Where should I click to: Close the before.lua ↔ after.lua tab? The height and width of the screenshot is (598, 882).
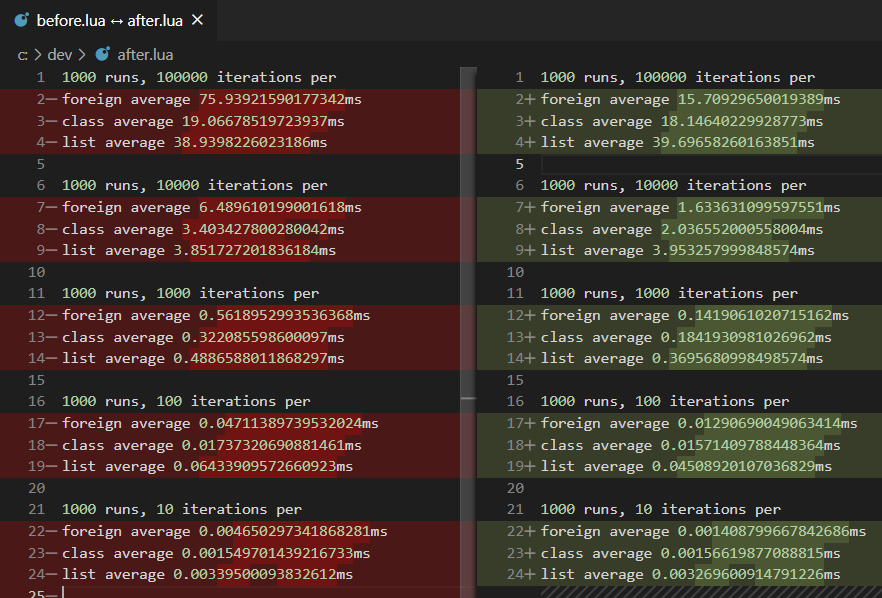point(197,20)
